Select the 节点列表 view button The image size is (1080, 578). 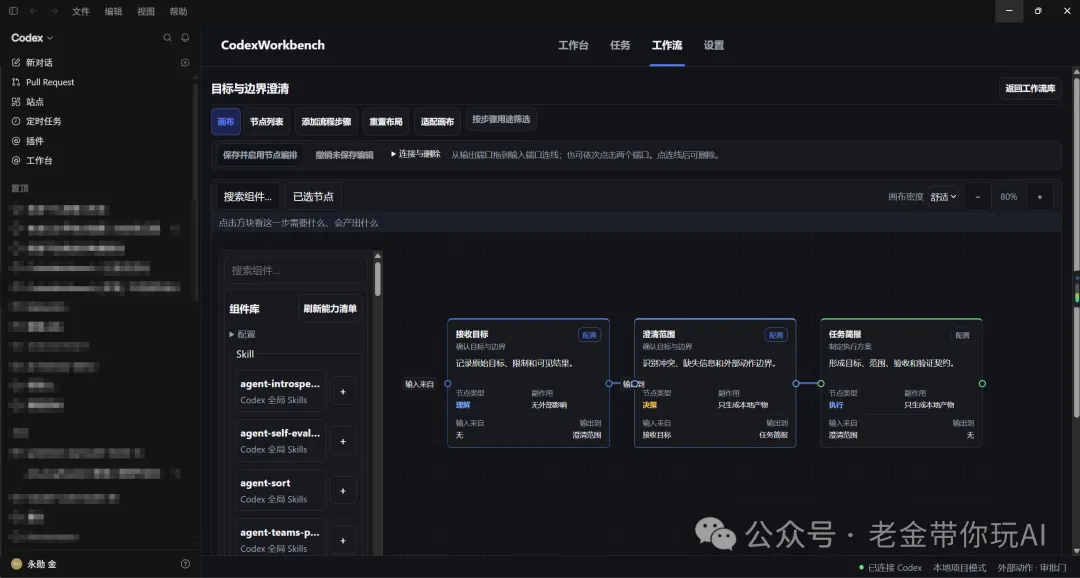point(267,121)
